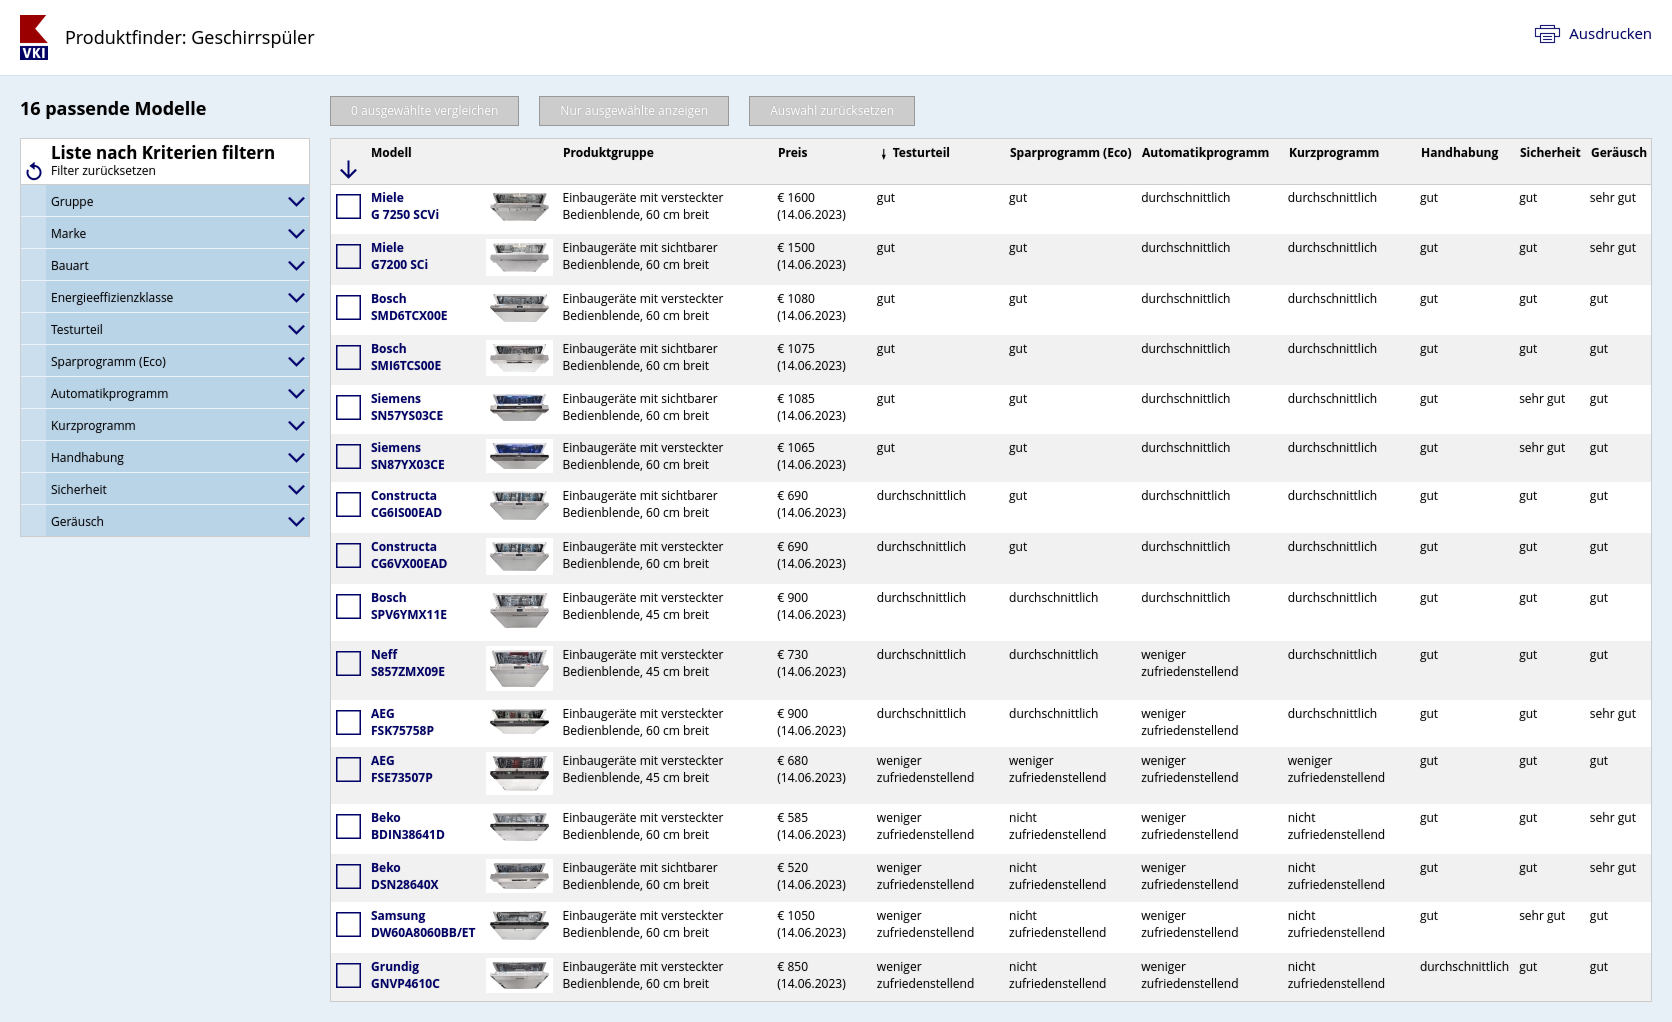Open the Siemens SN57YS03CE product image
1672x1022 pixels.
[x=519, y=407]
